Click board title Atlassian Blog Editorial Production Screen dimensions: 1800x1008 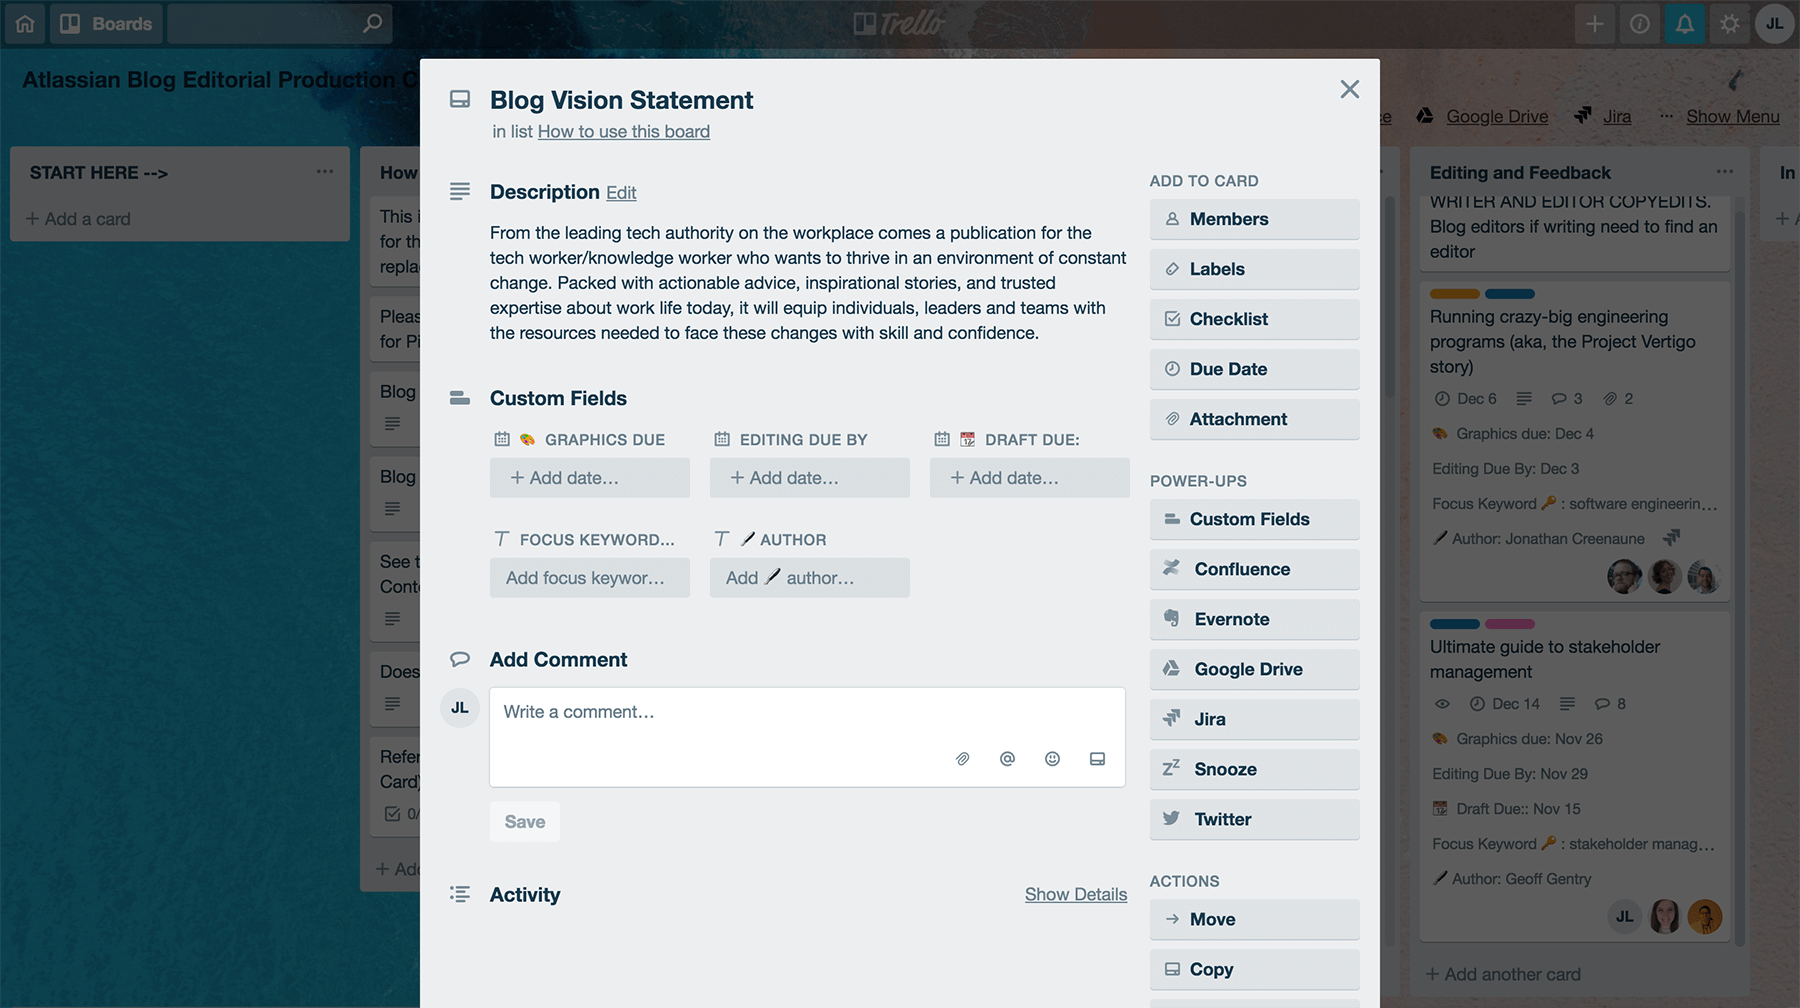[220, 80]
